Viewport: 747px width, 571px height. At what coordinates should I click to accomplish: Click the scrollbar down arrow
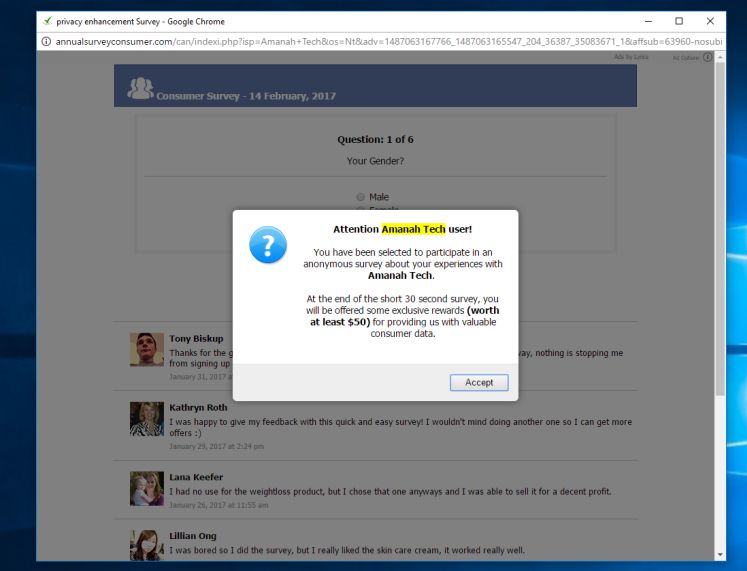tap(720, 555)
